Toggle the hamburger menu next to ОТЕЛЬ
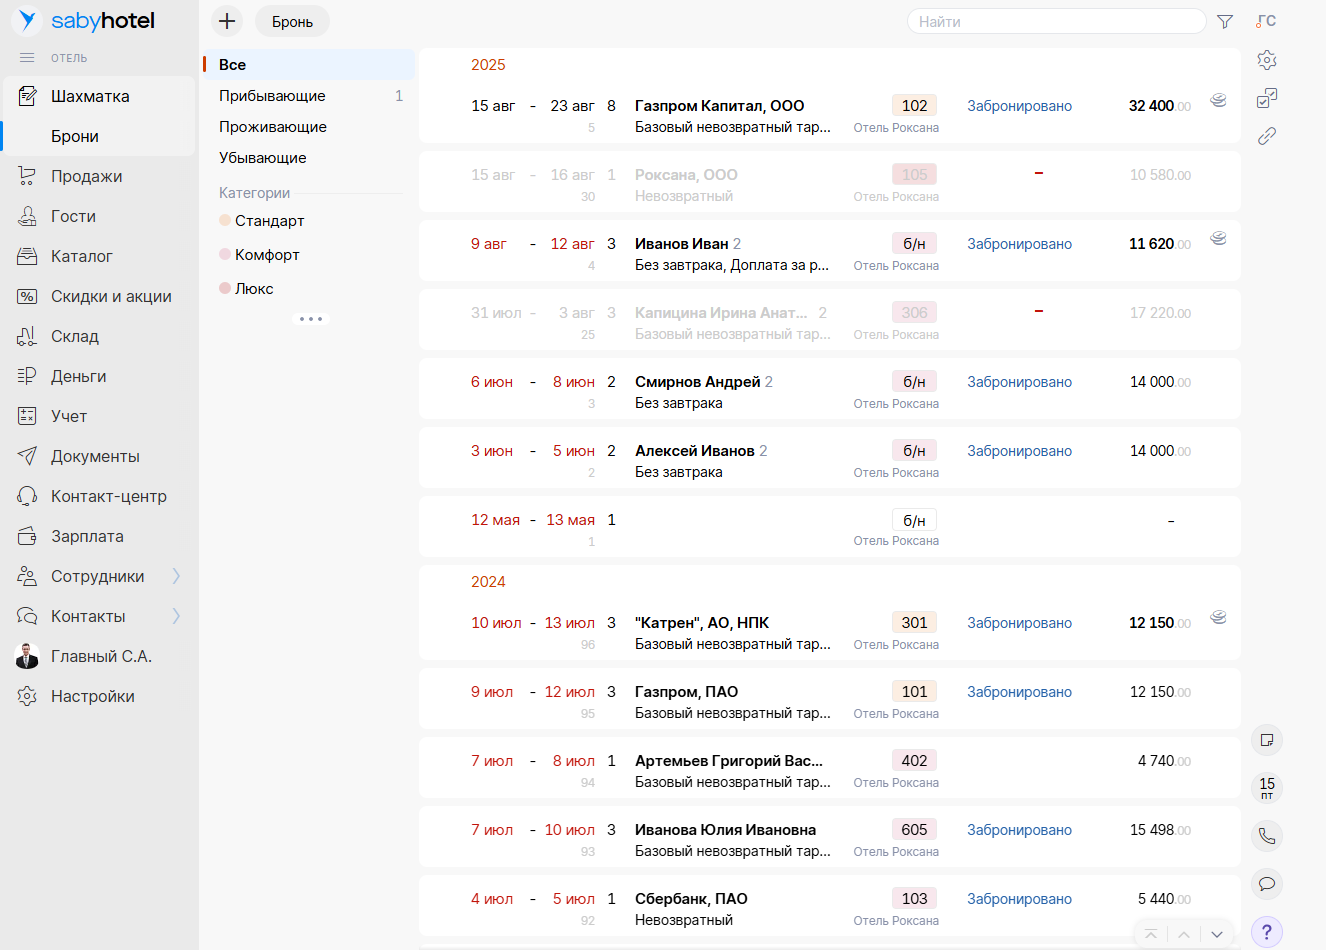 pyautogui.click(x=27, y=58)
